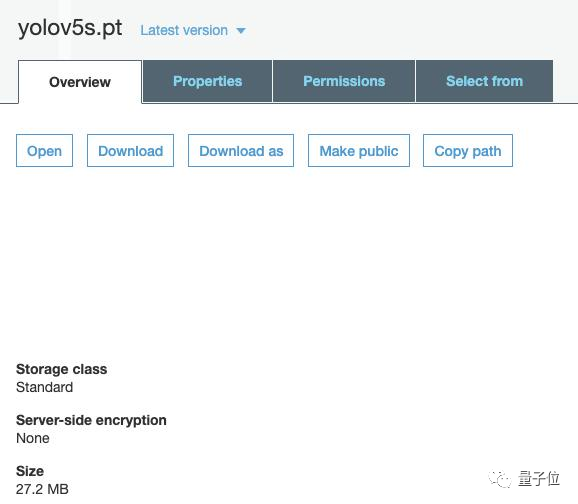Viewport: 578px width, 504px height.
Task: Go to the Permissions tab
Action: coord(344,81)
